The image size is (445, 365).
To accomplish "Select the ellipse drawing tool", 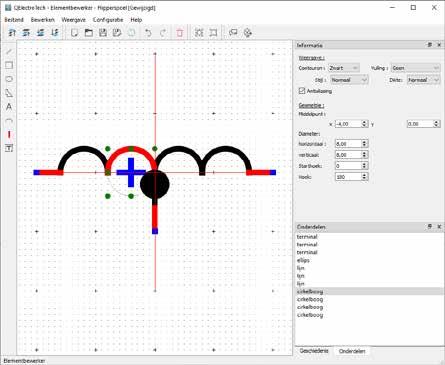I will [9, 79].
